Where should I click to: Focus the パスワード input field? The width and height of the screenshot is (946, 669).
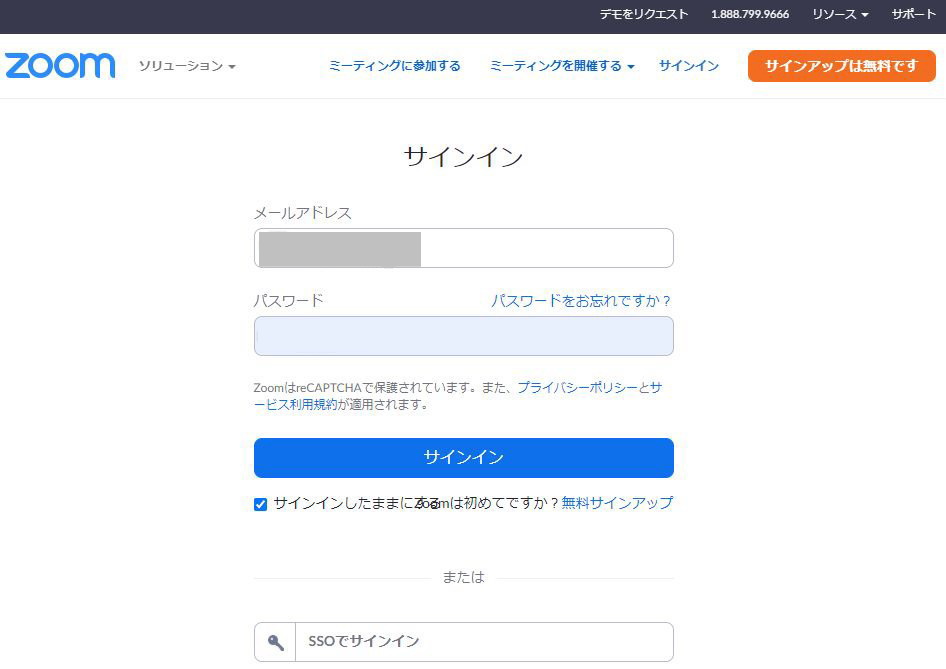click(463, 336)
